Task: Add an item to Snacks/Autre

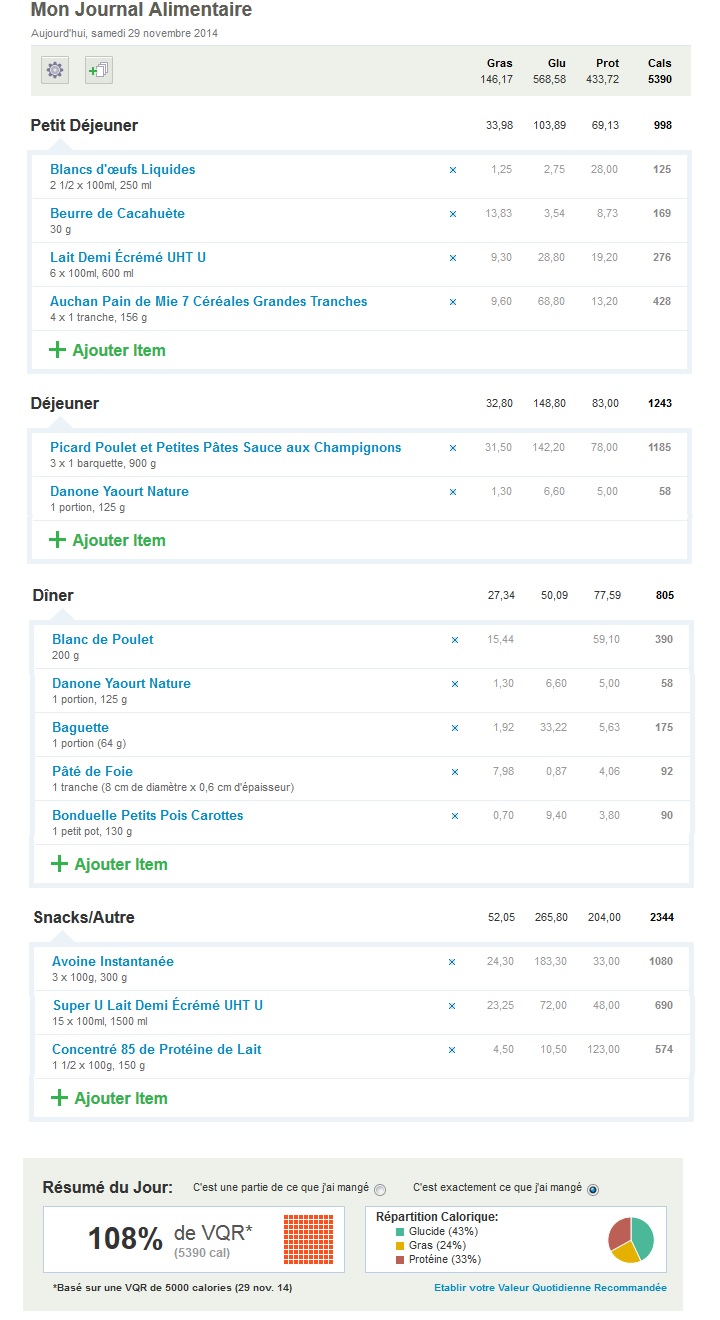Action: (109, 1098)
